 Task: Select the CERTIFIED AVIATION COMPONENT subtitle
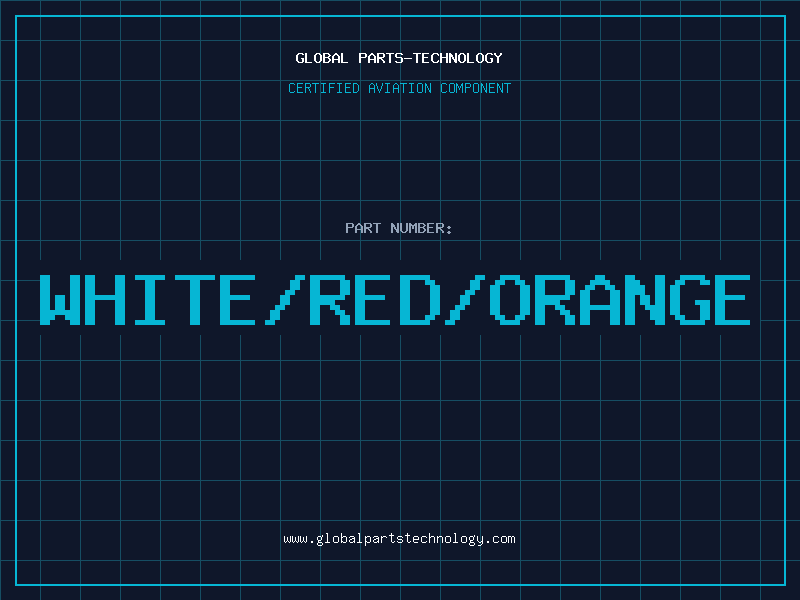pyautogui.click(x=399, y=88)
